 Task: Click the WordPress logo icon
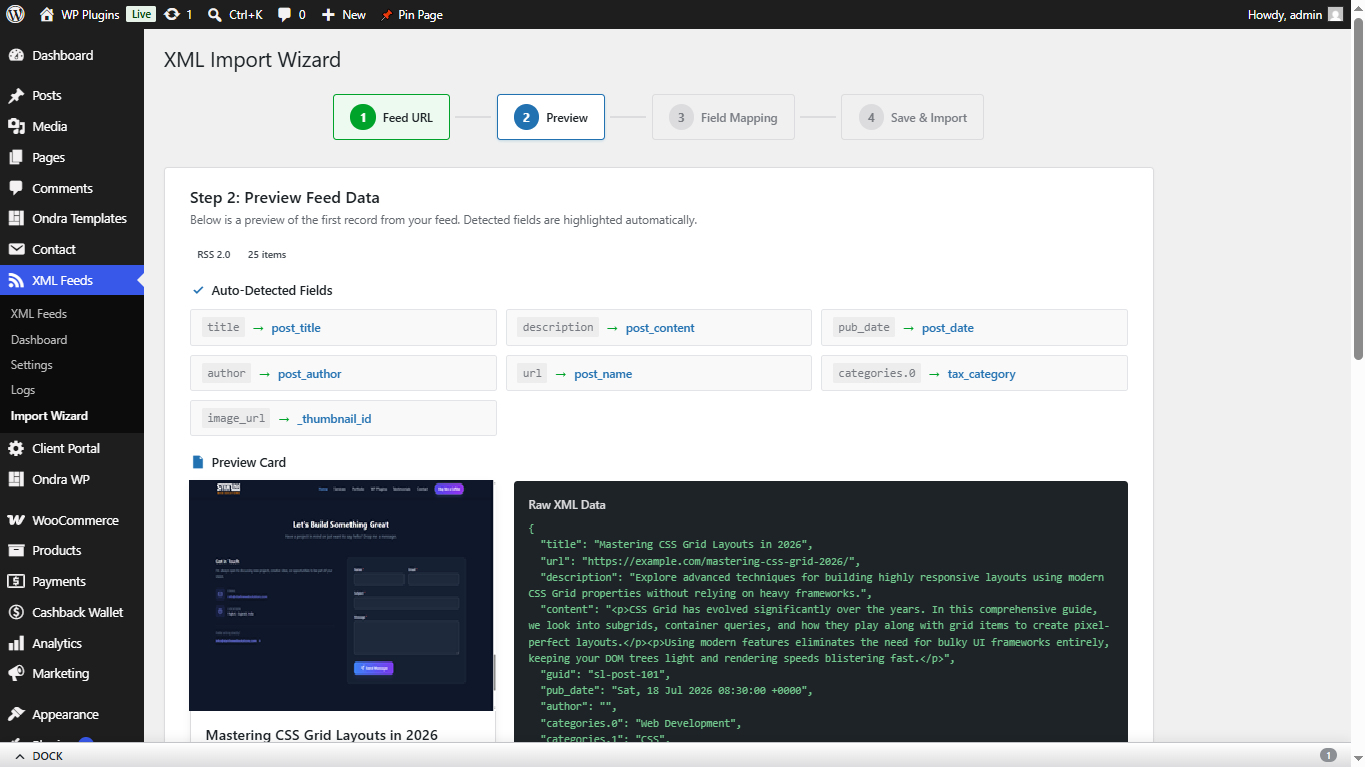tap(15, 14)
